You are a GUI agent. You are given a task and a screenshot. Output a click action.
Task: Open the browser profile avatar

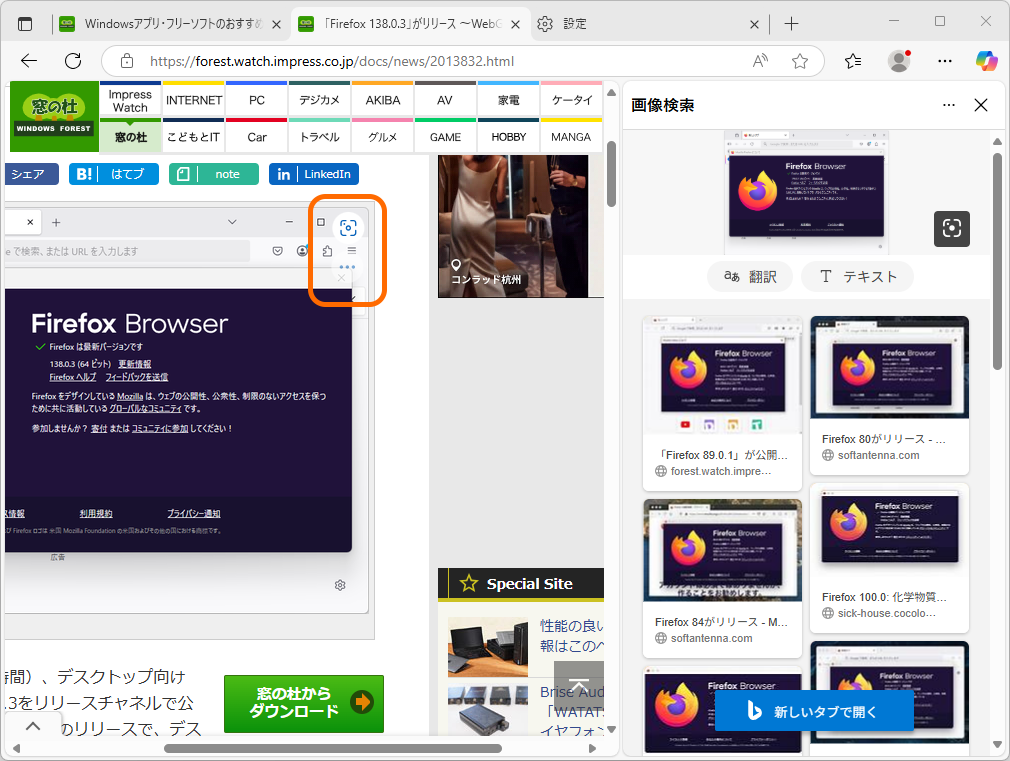(897, 60)
